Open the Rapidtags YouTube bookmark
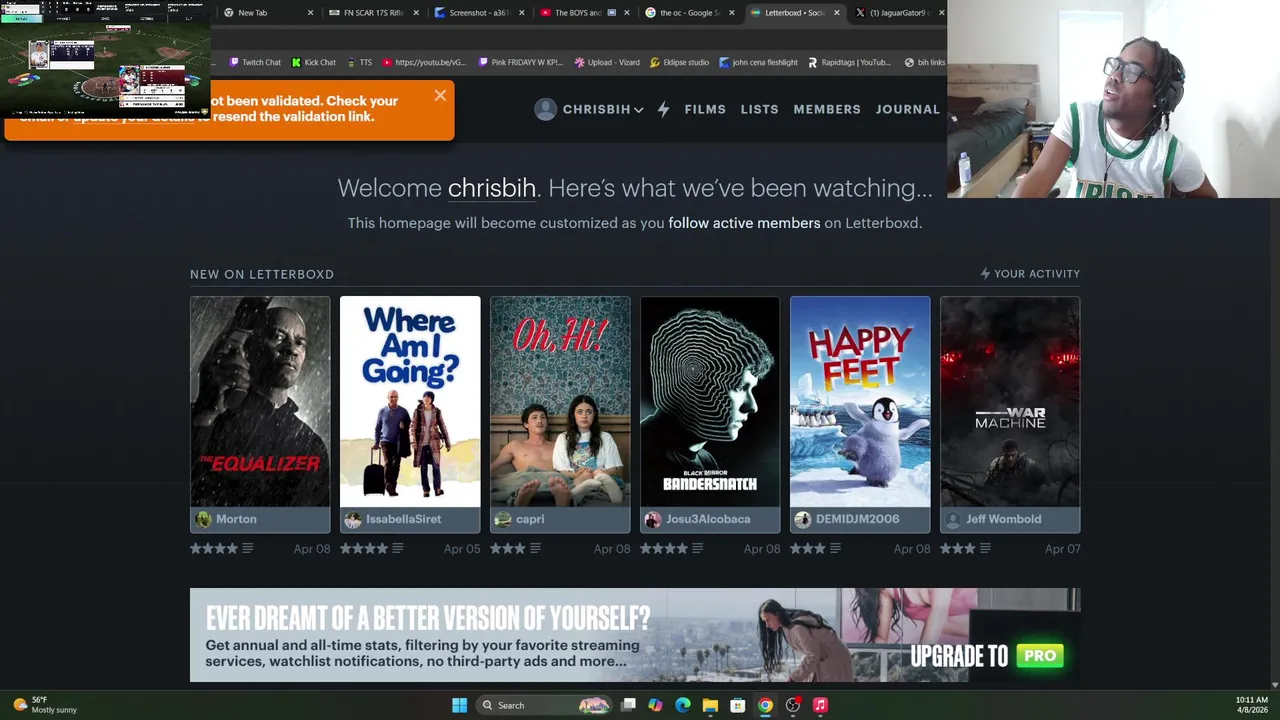 849,62
